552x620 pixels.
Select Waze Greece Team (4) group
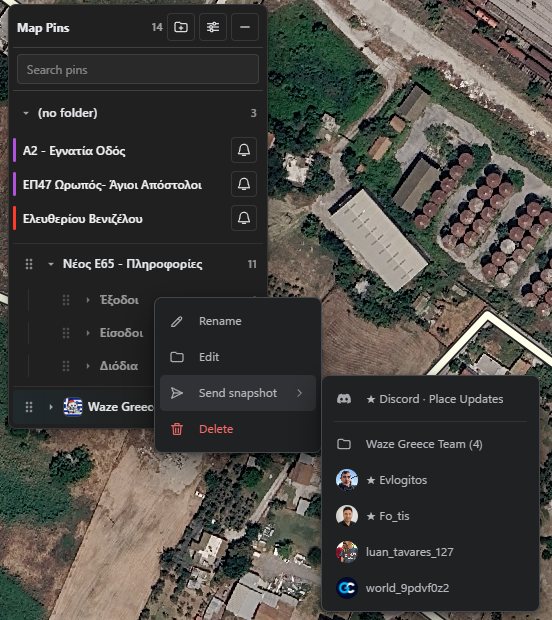click(431, 444)
